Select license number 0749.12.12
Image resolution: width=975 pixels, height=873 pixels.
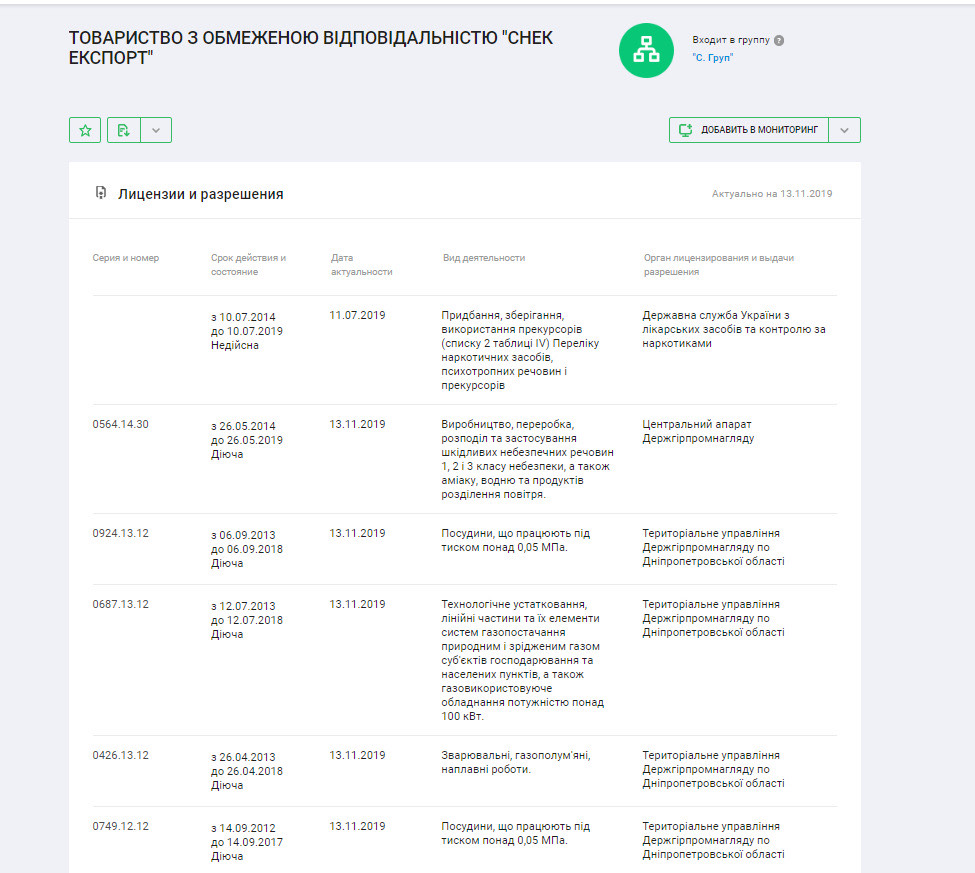click(121, 826)
